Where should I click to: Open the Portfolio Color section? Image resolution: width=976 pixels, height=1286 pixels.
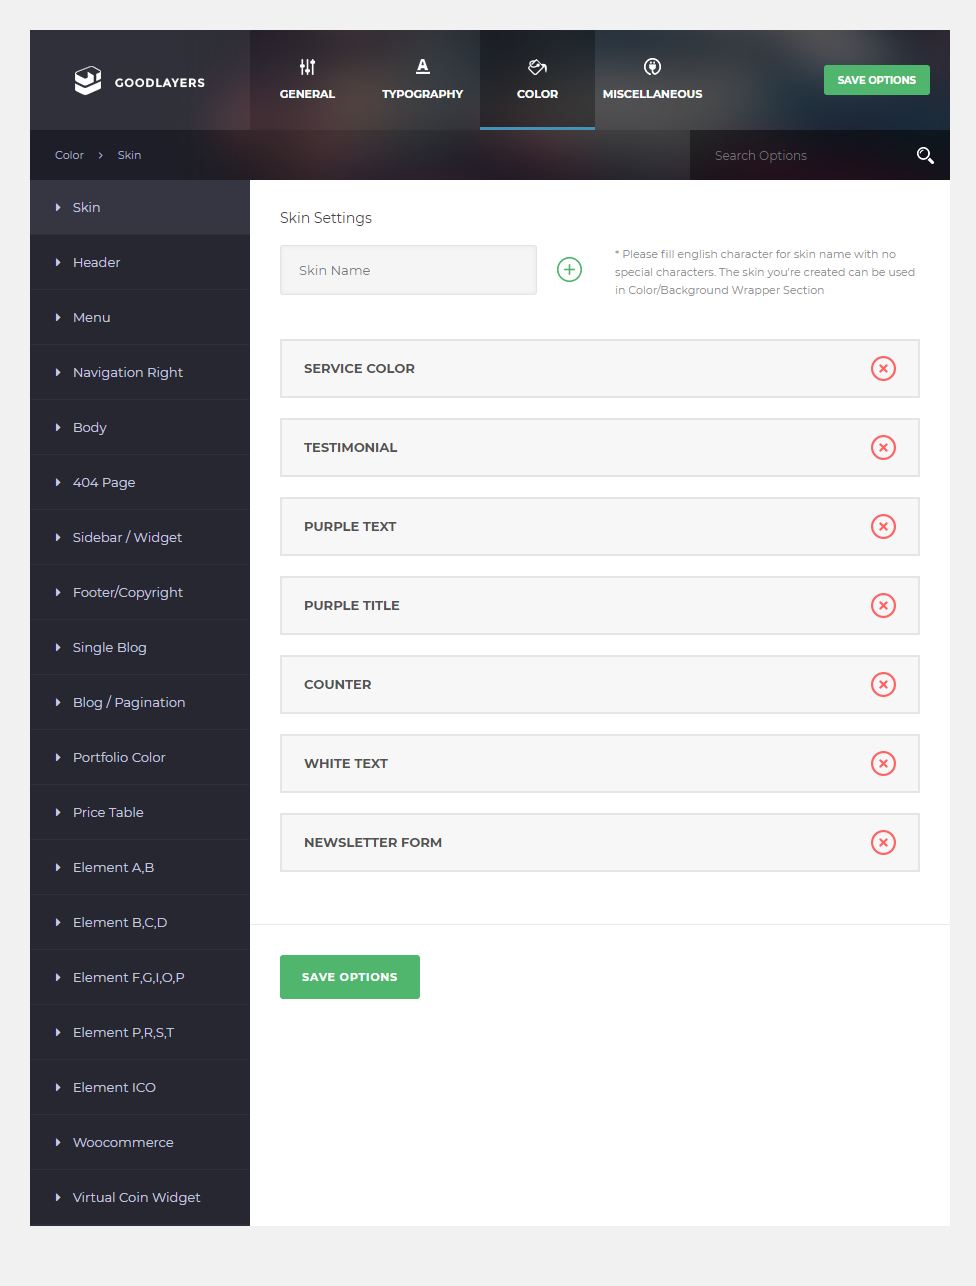click(140, 757)
